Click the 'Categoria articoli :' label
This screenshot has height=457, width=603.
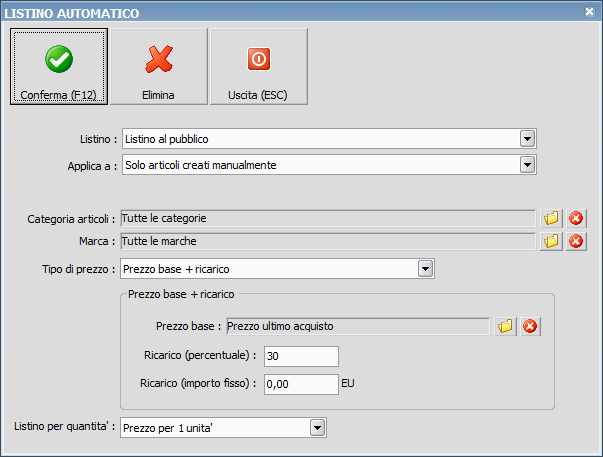click(x=71, y=219)
